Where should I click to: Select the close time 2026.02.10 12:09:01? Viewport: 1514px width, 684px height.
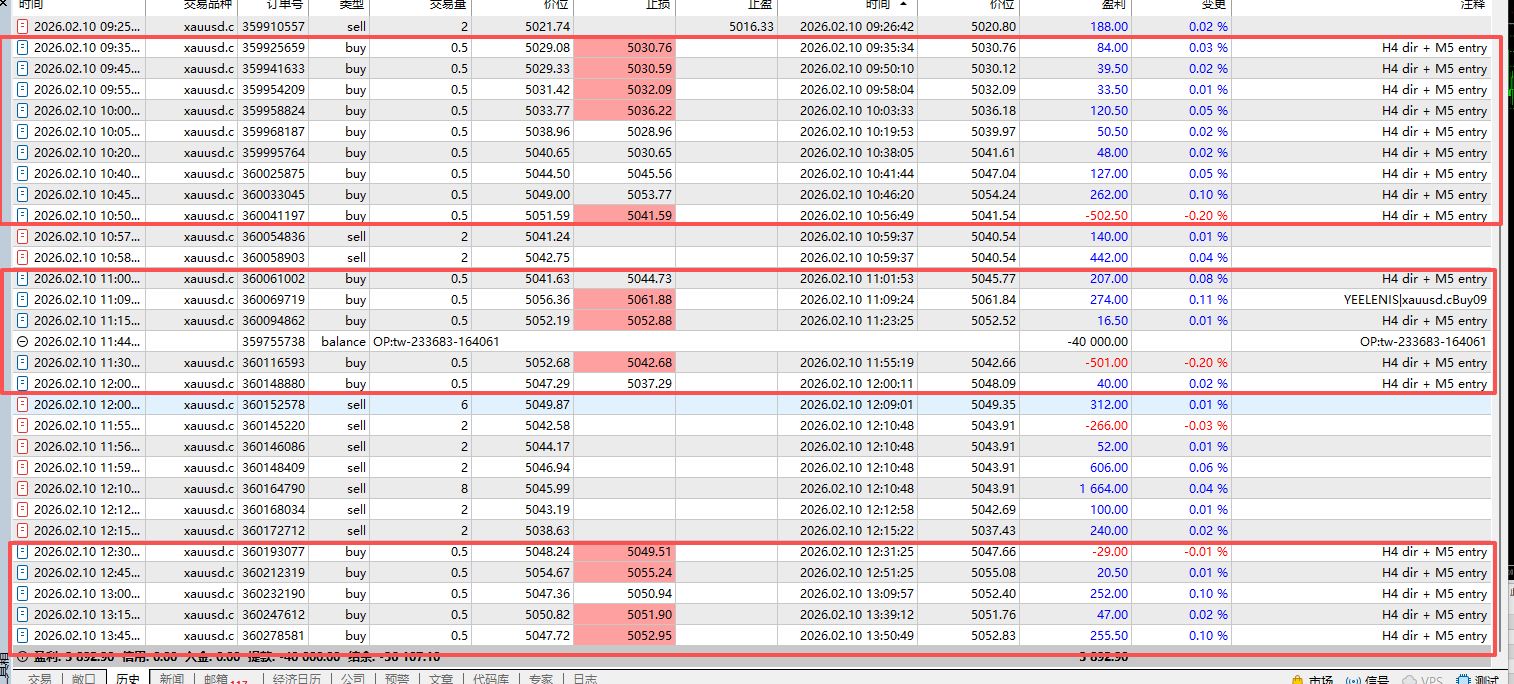click(x=857, y=405)
